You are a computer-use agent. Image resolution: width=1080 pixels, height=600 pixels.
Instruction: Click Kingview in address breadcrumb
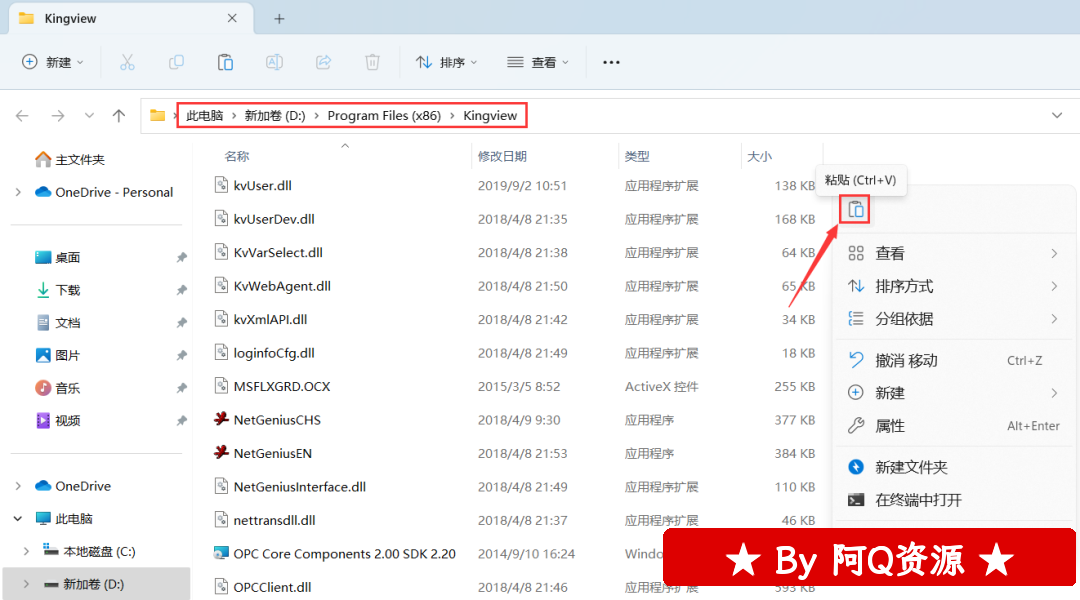click(x=490, y=116)
